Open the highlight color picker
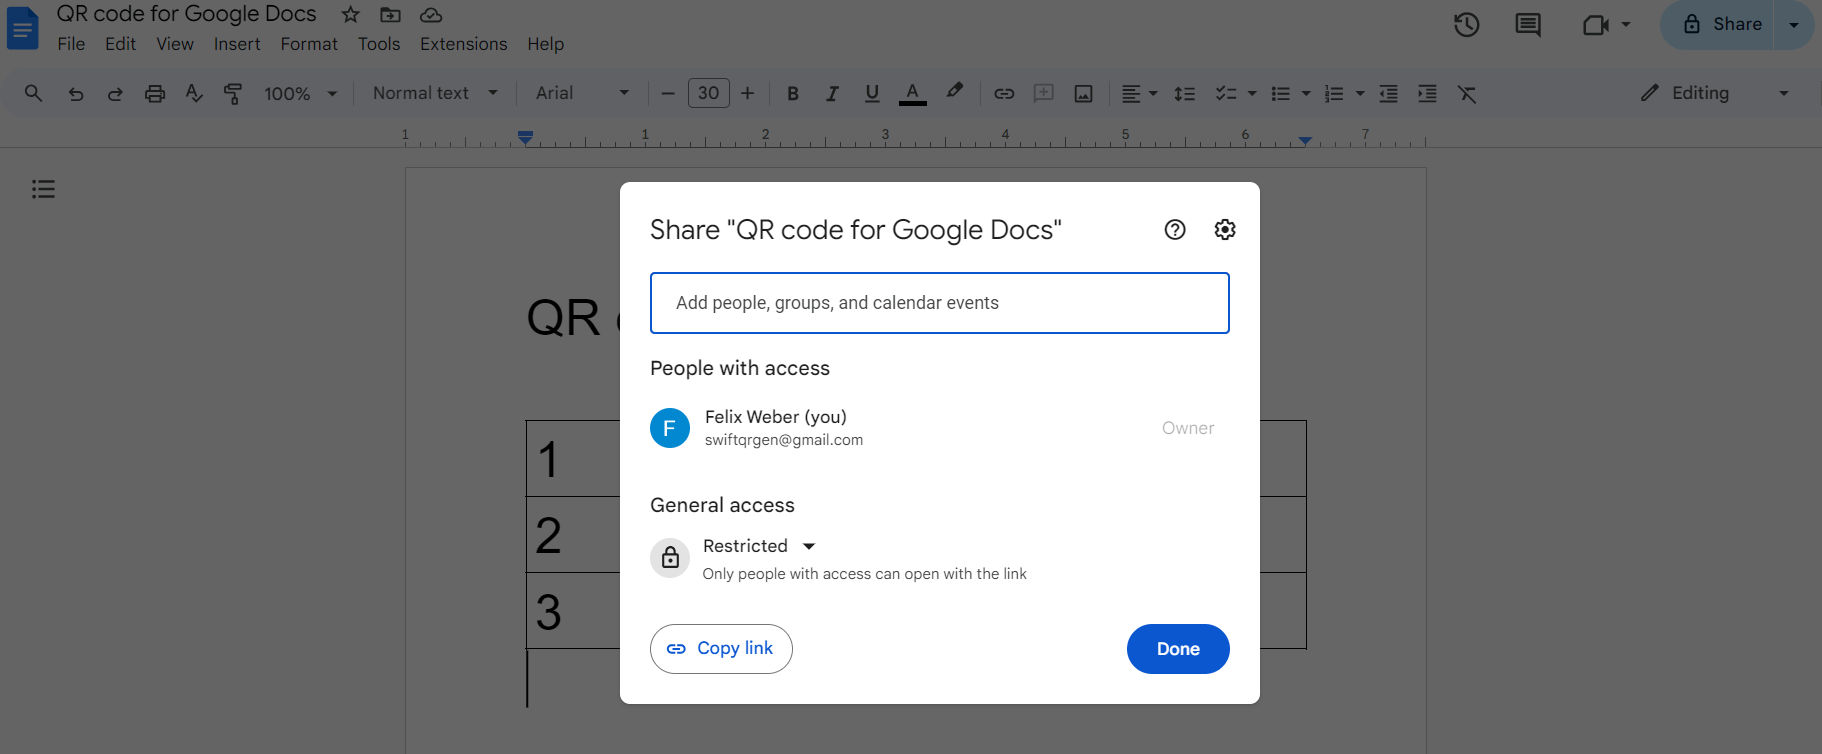This screenshot has width=1822, height=754. 955,91
